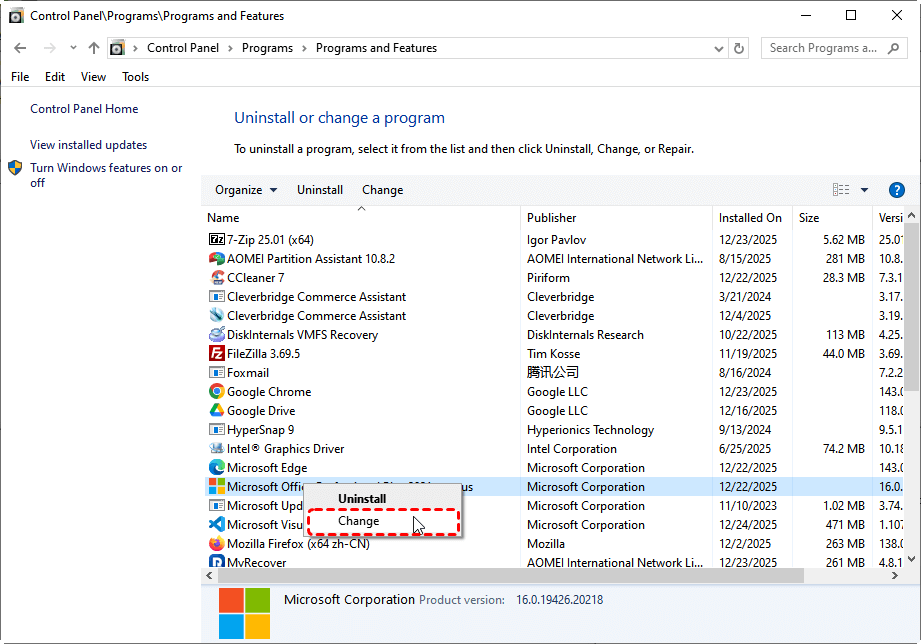Select the Google Chrome icon

pos(217,392)
